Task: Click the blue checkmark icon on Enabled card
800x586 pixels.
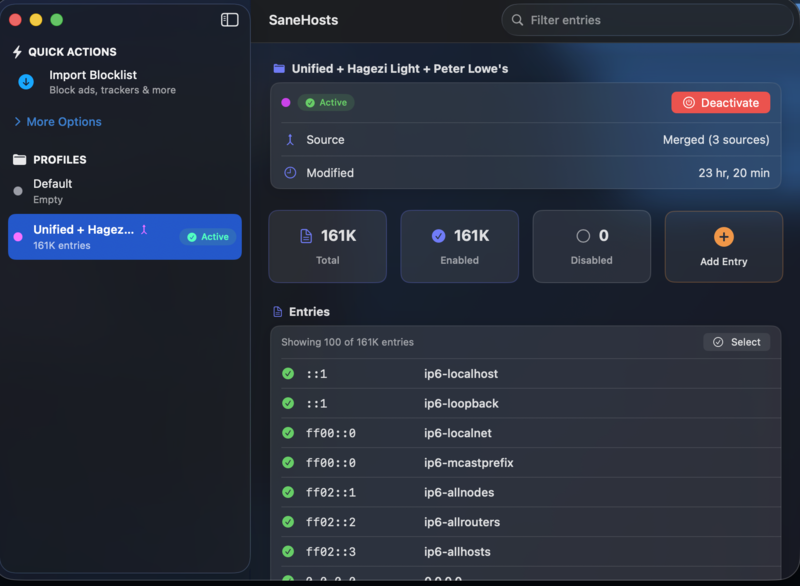Action: [439, 236]
